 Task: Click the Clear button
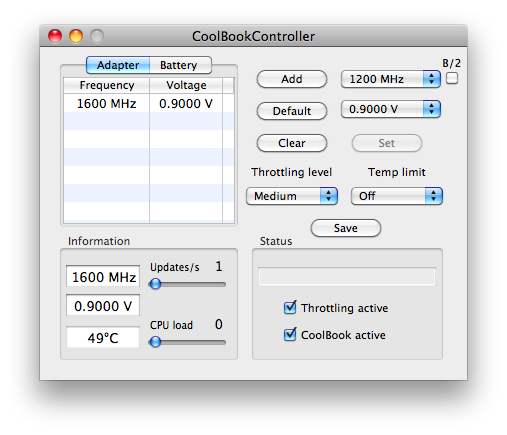coord(292,143)
